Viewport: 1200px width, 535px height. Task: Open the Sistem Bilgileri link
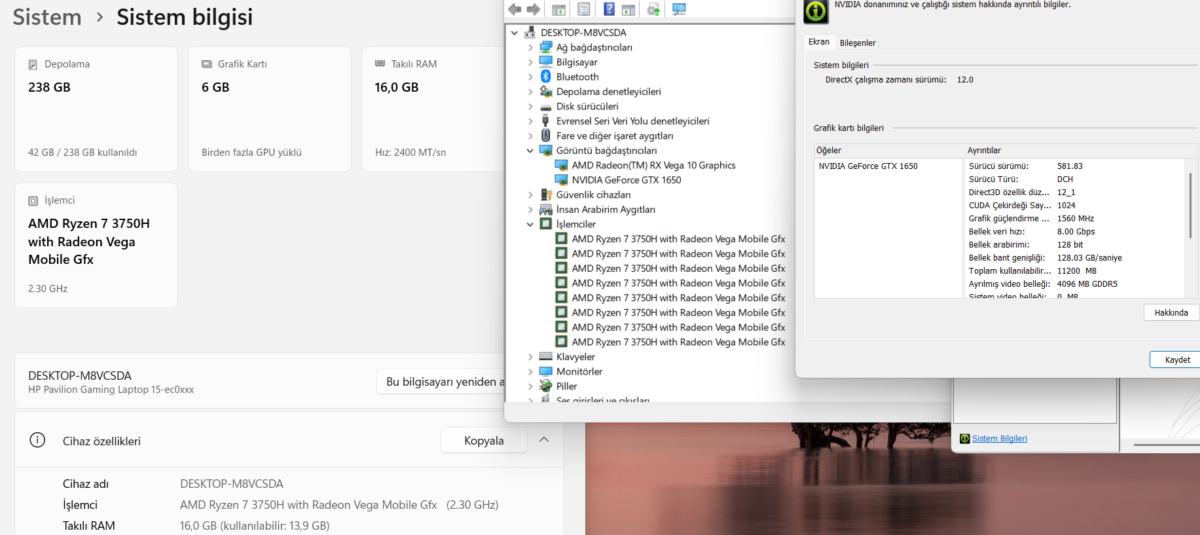pyautogui.click(x=999, y=438)
